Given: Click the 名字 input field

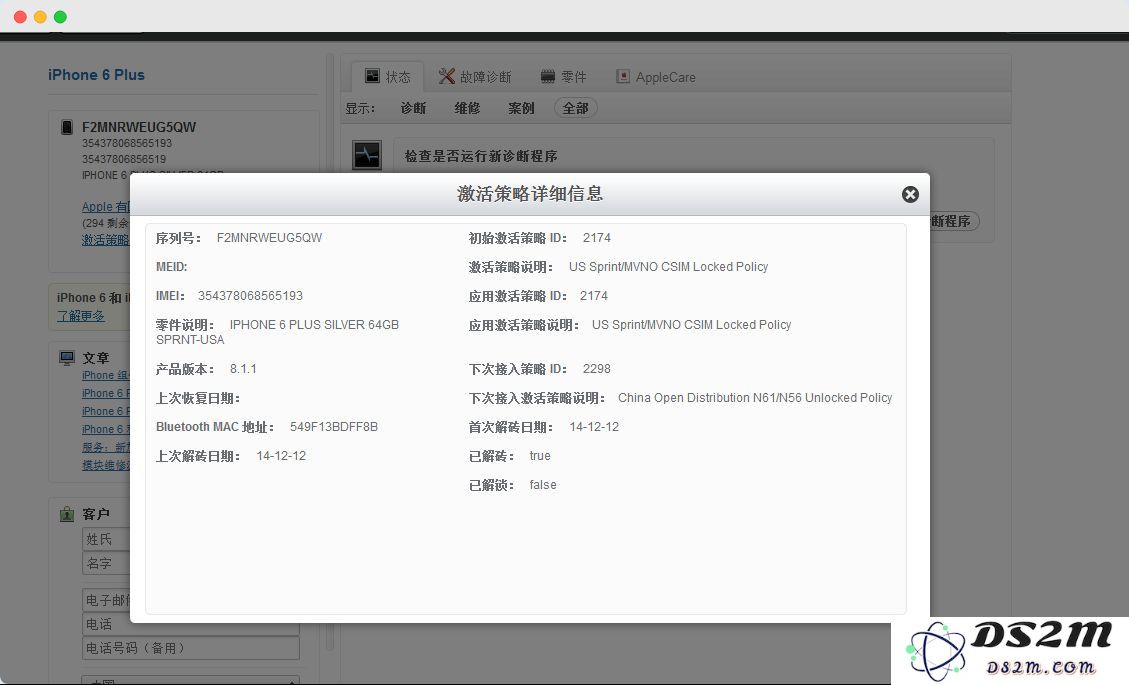Looking at the screenshot, I should [106, 563].
